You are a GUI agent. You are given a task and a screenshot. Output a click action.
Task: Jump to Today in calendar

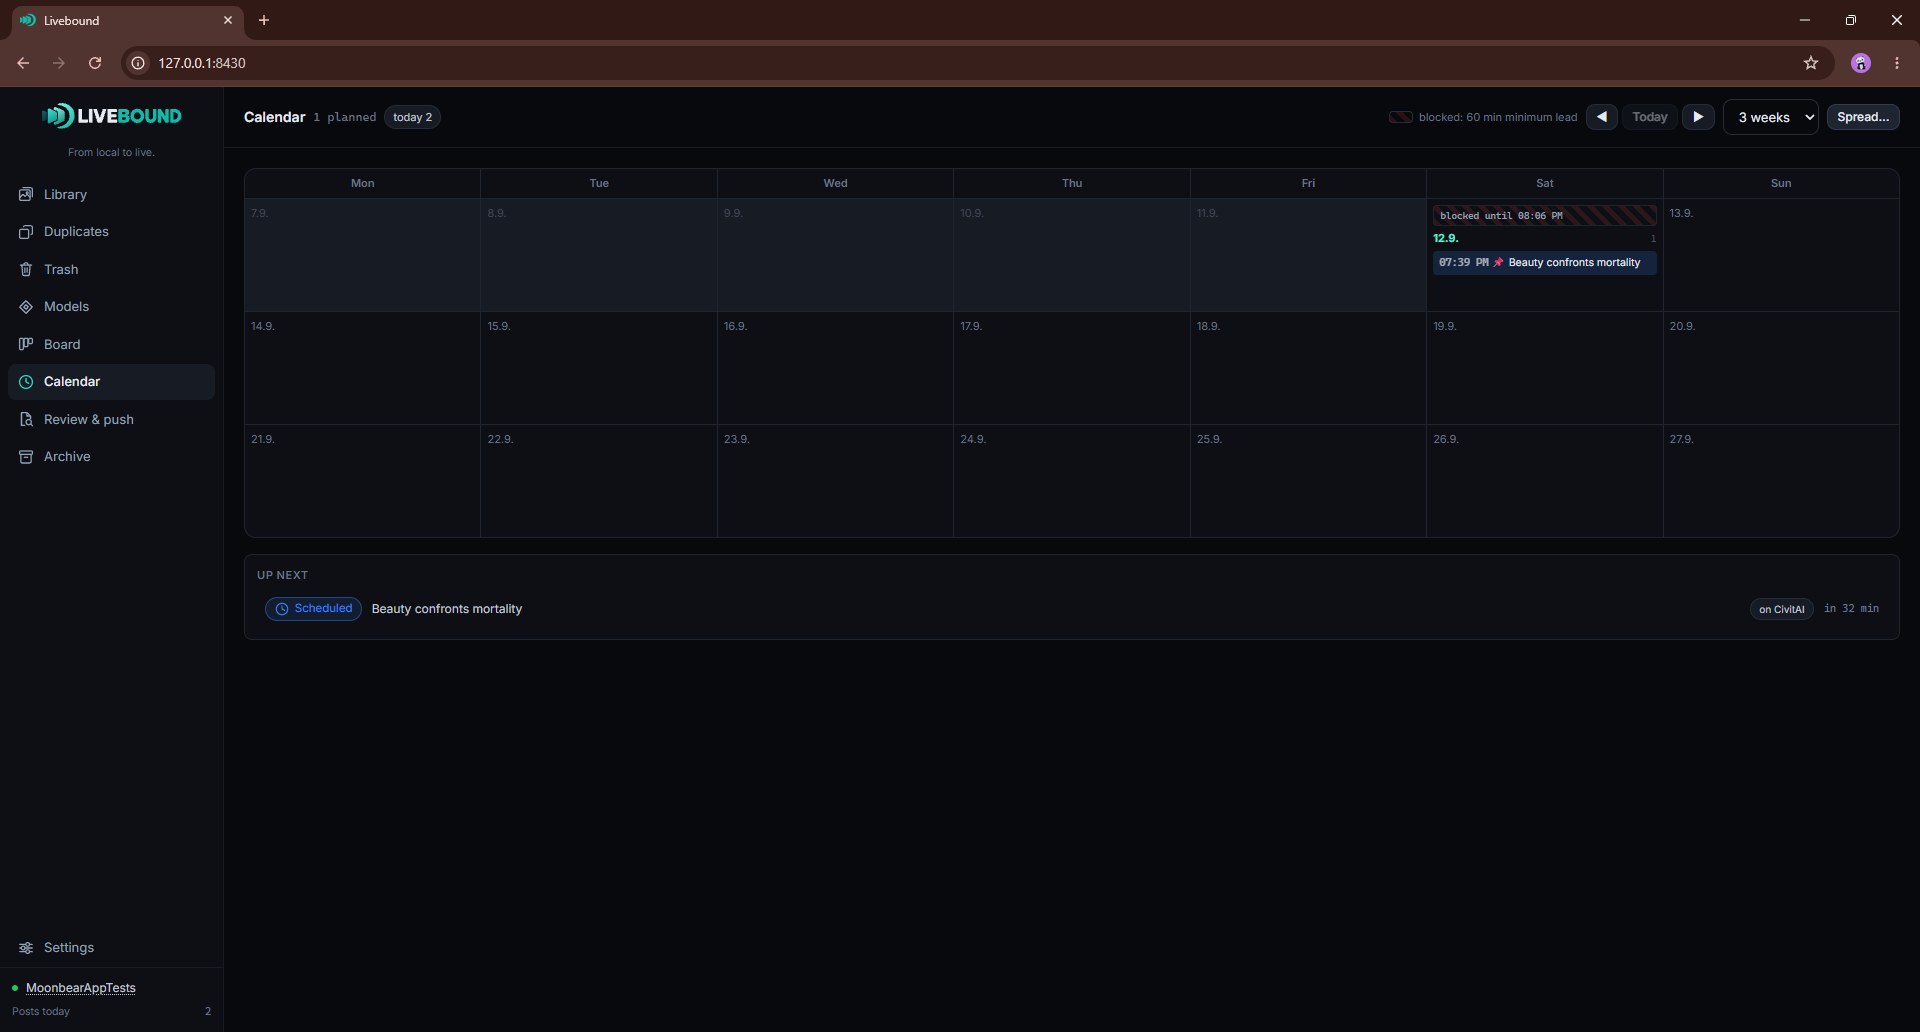point(1650,117)
